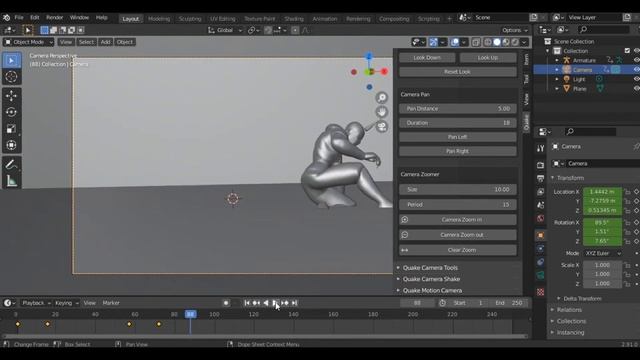Viewport: 640px width, 360px height.
Task: Select the Move tool
Action: tap(11, 96)
